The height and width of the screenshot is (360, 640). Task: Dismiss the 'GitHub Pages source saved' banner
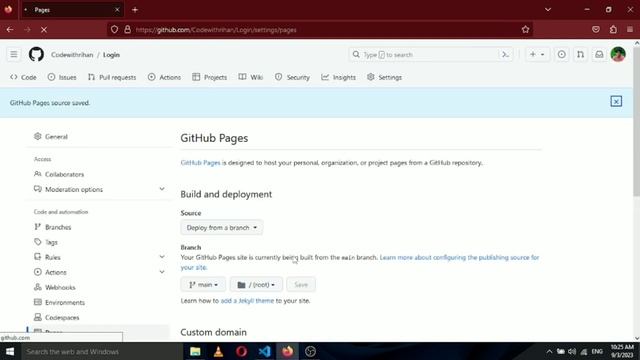coord(616,101)
